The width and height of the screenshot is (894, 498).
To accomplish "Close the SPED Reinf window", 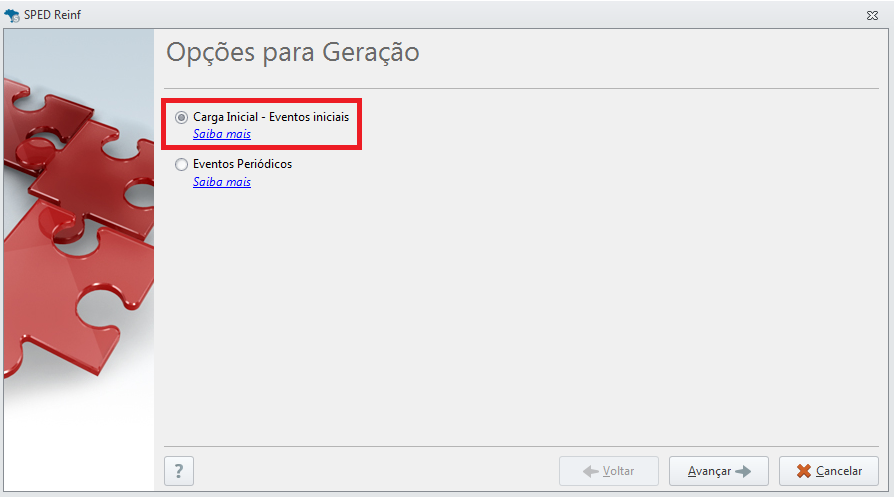I will [872, 15].
